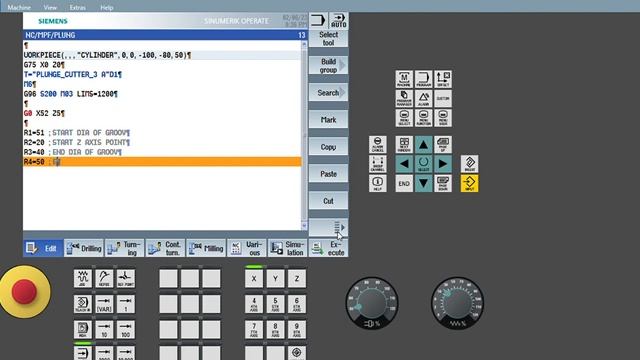Expand the Search softkey
This screenshot has height=360, width=640.
pos(328,93)
